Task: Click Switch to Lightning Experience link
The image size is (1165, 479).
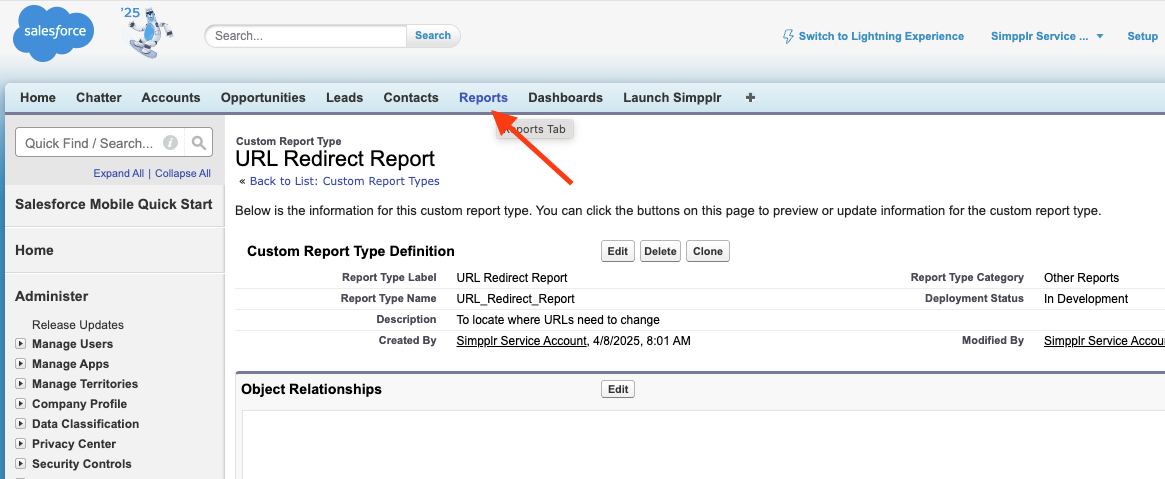Action: point(881,36)
